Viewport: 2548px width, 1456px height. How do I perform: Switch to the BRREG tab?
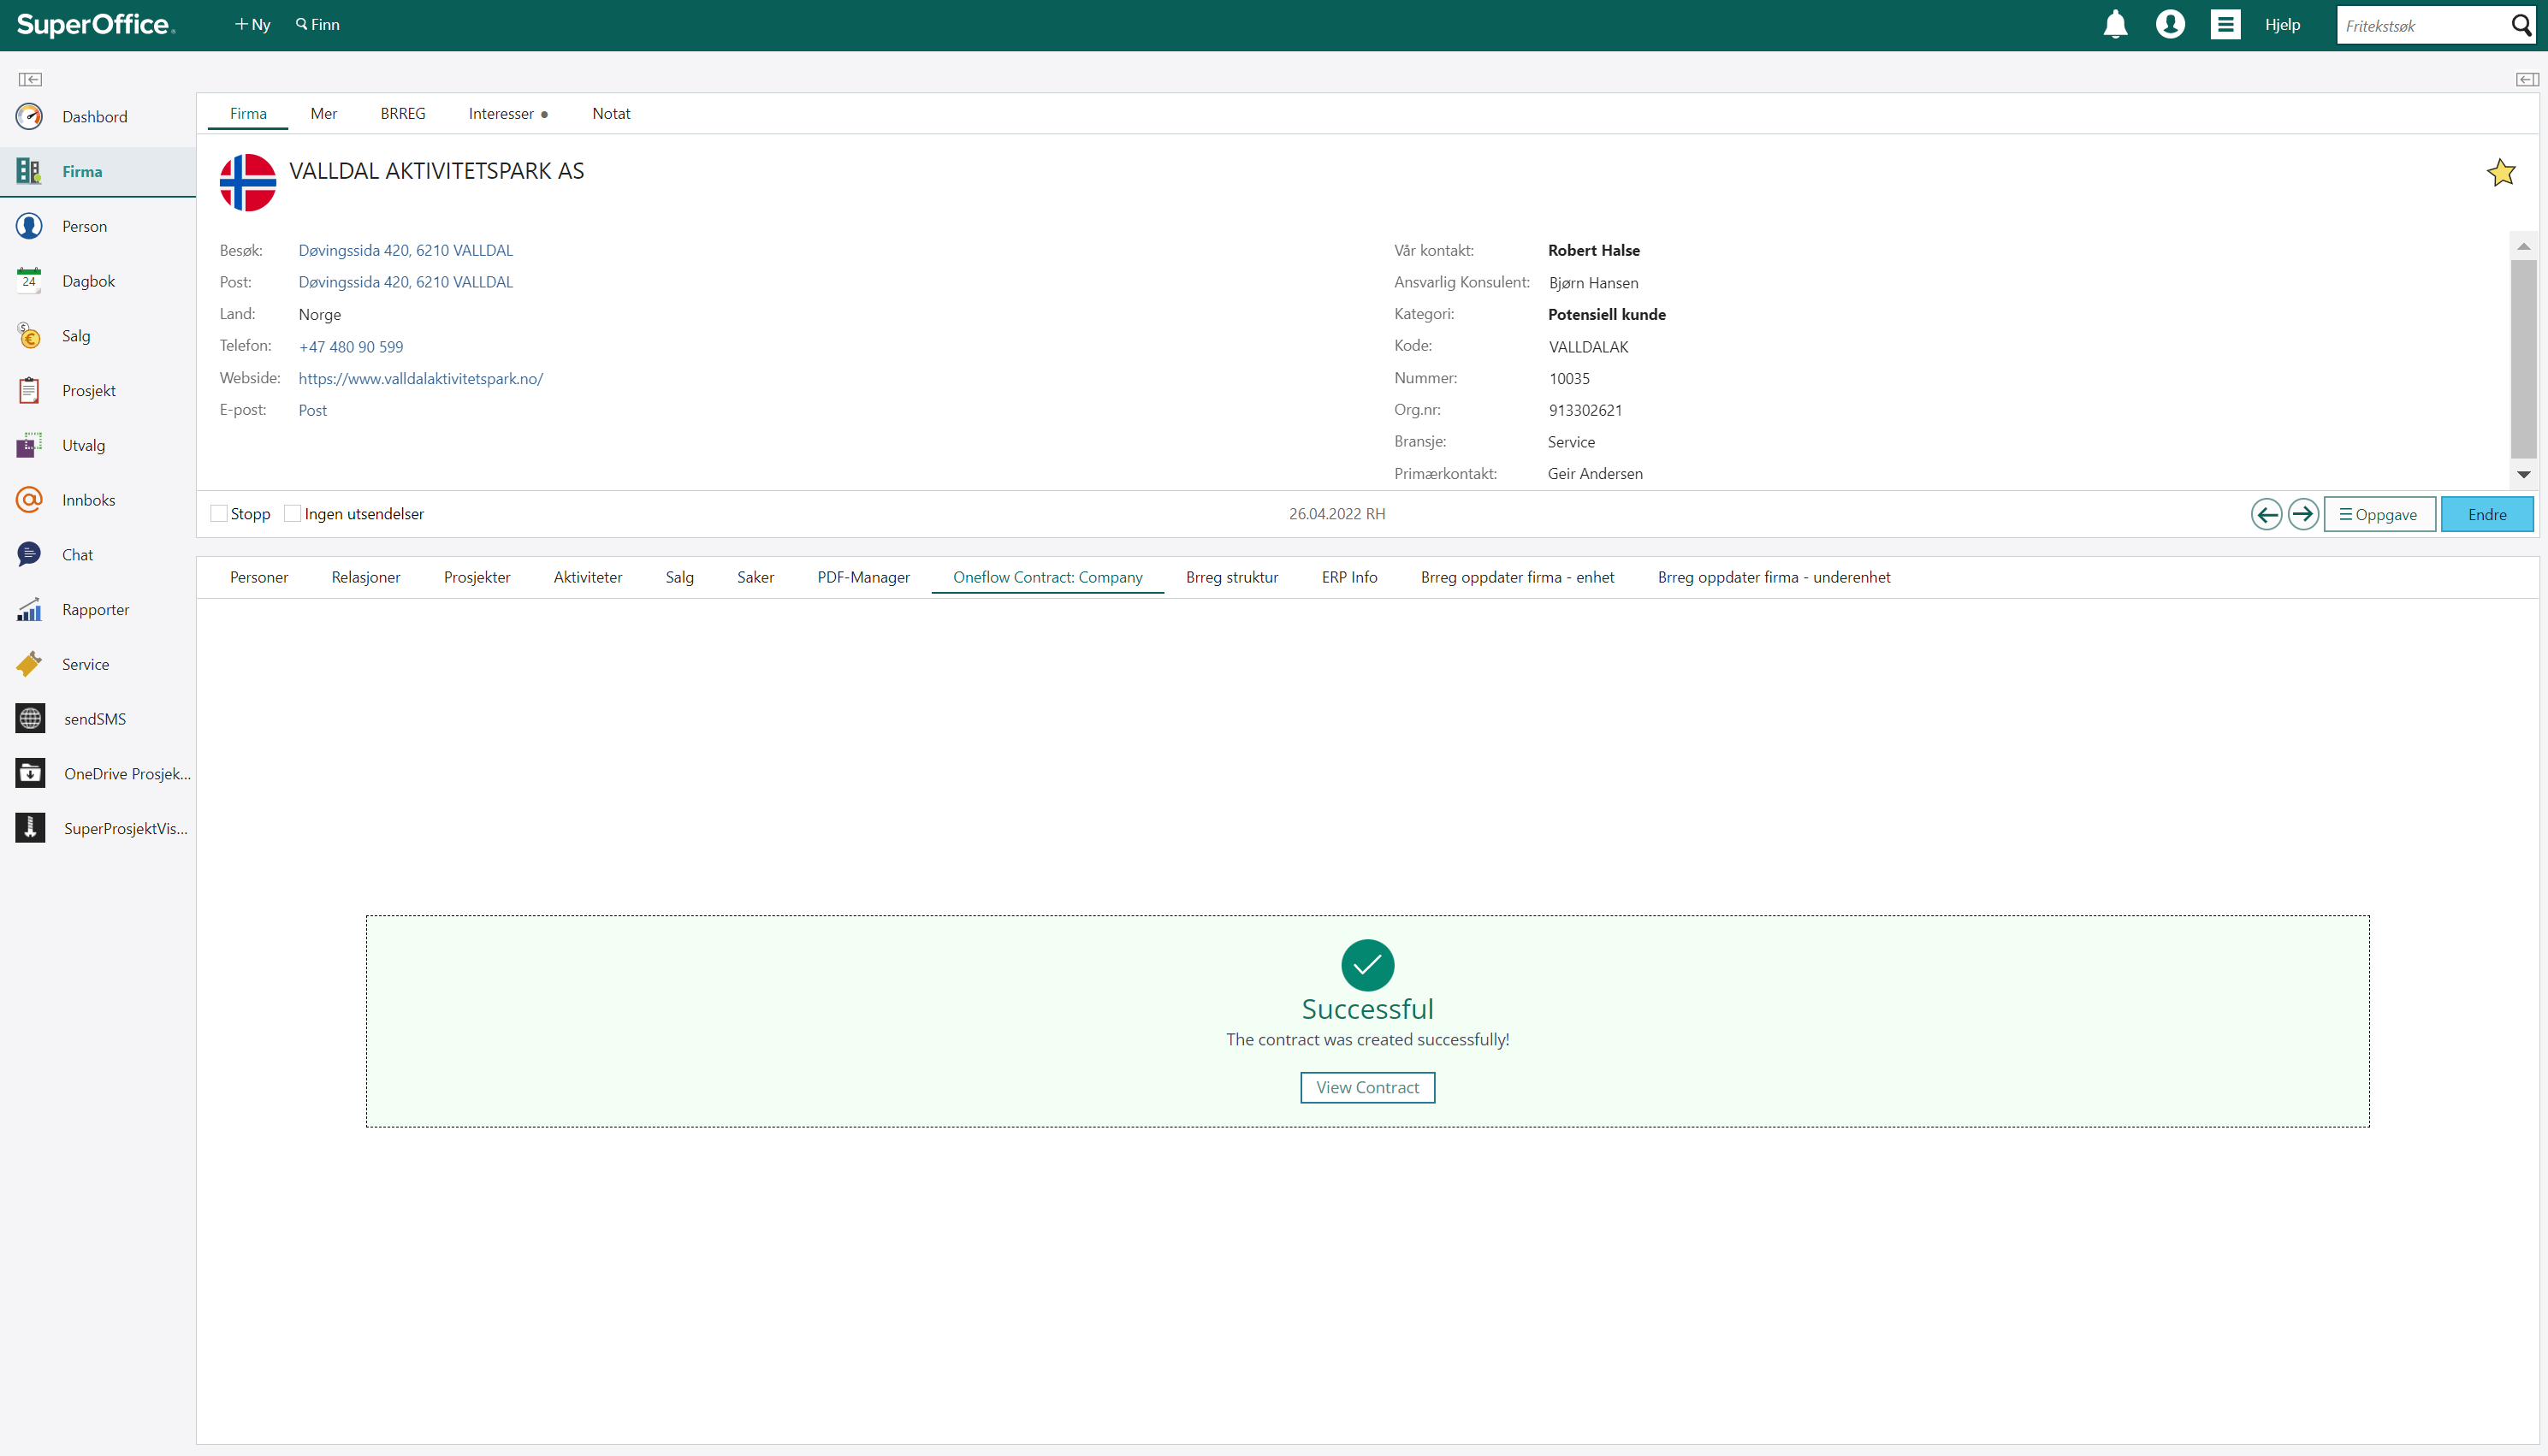tap(403, 114)
